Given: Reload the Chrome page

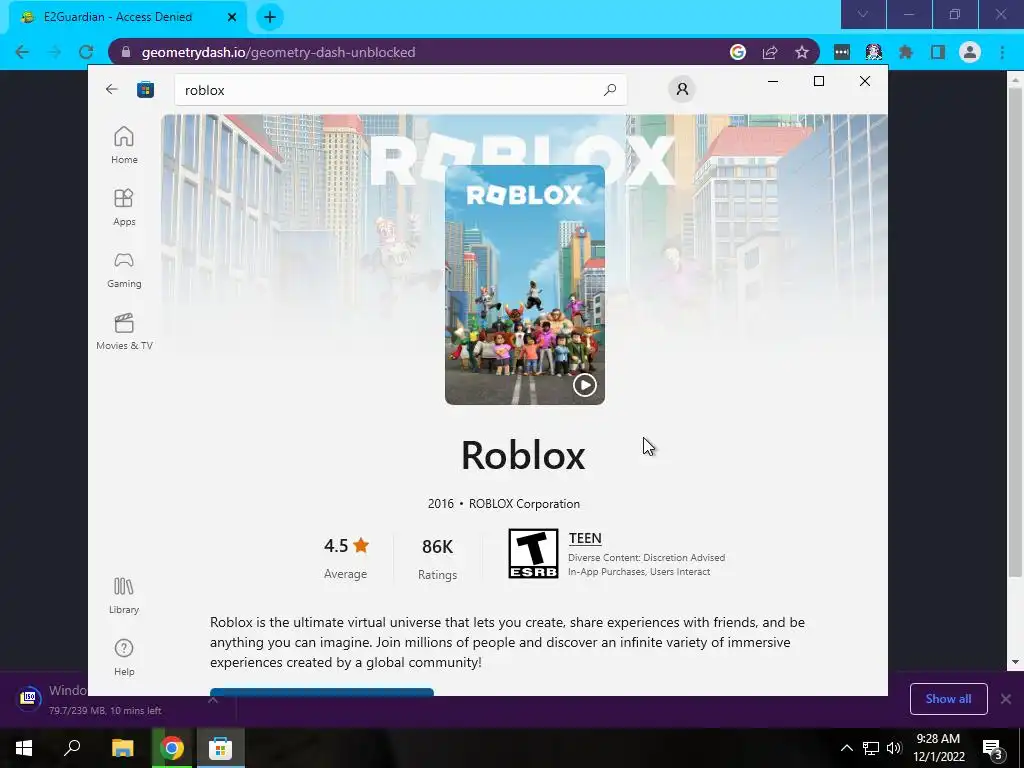Looking at the screenshot, I should [86, 52].
